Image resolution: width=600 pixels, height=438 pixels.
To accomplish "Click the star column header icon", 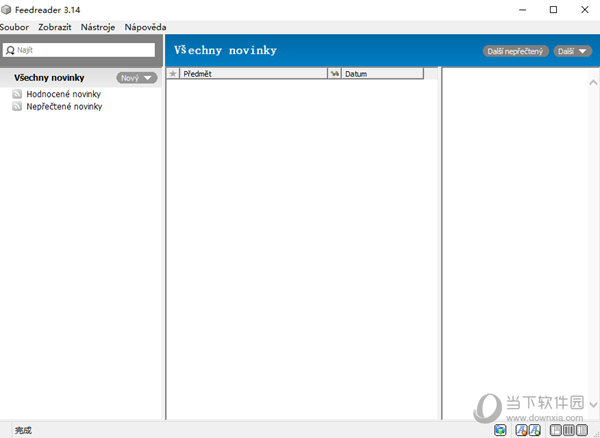I will coord(173,74).
